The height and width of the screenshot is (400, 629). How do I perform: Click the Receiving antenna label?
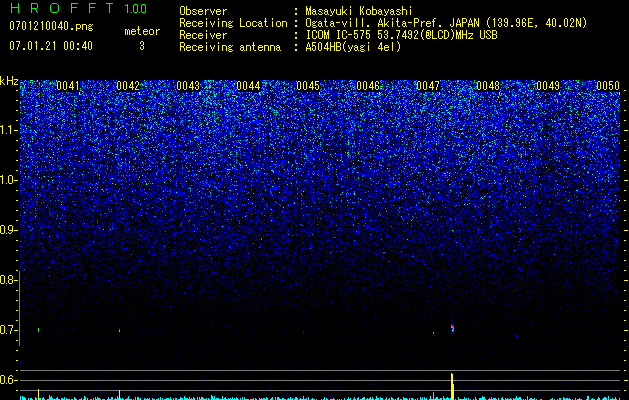pos(230,47)
